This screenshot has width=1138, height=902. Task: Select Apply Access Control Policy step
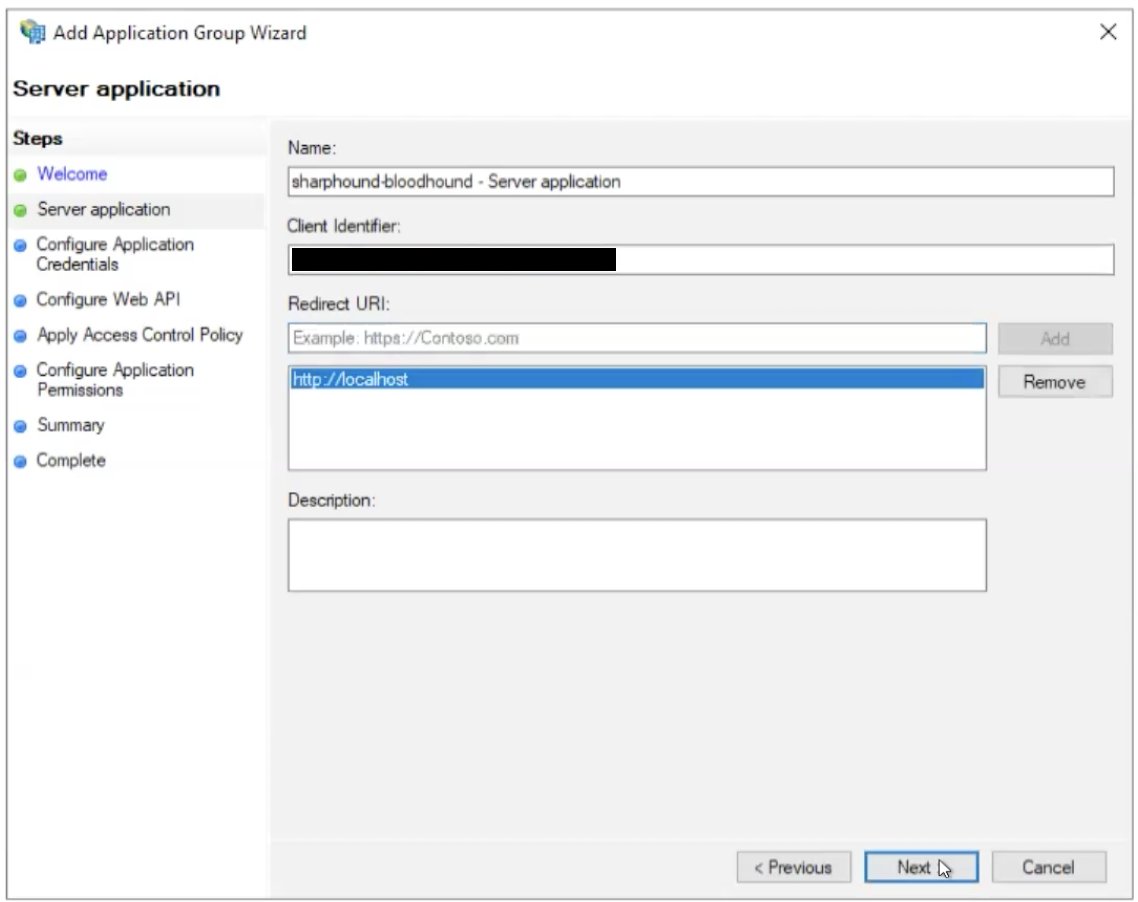click(139, 335)
